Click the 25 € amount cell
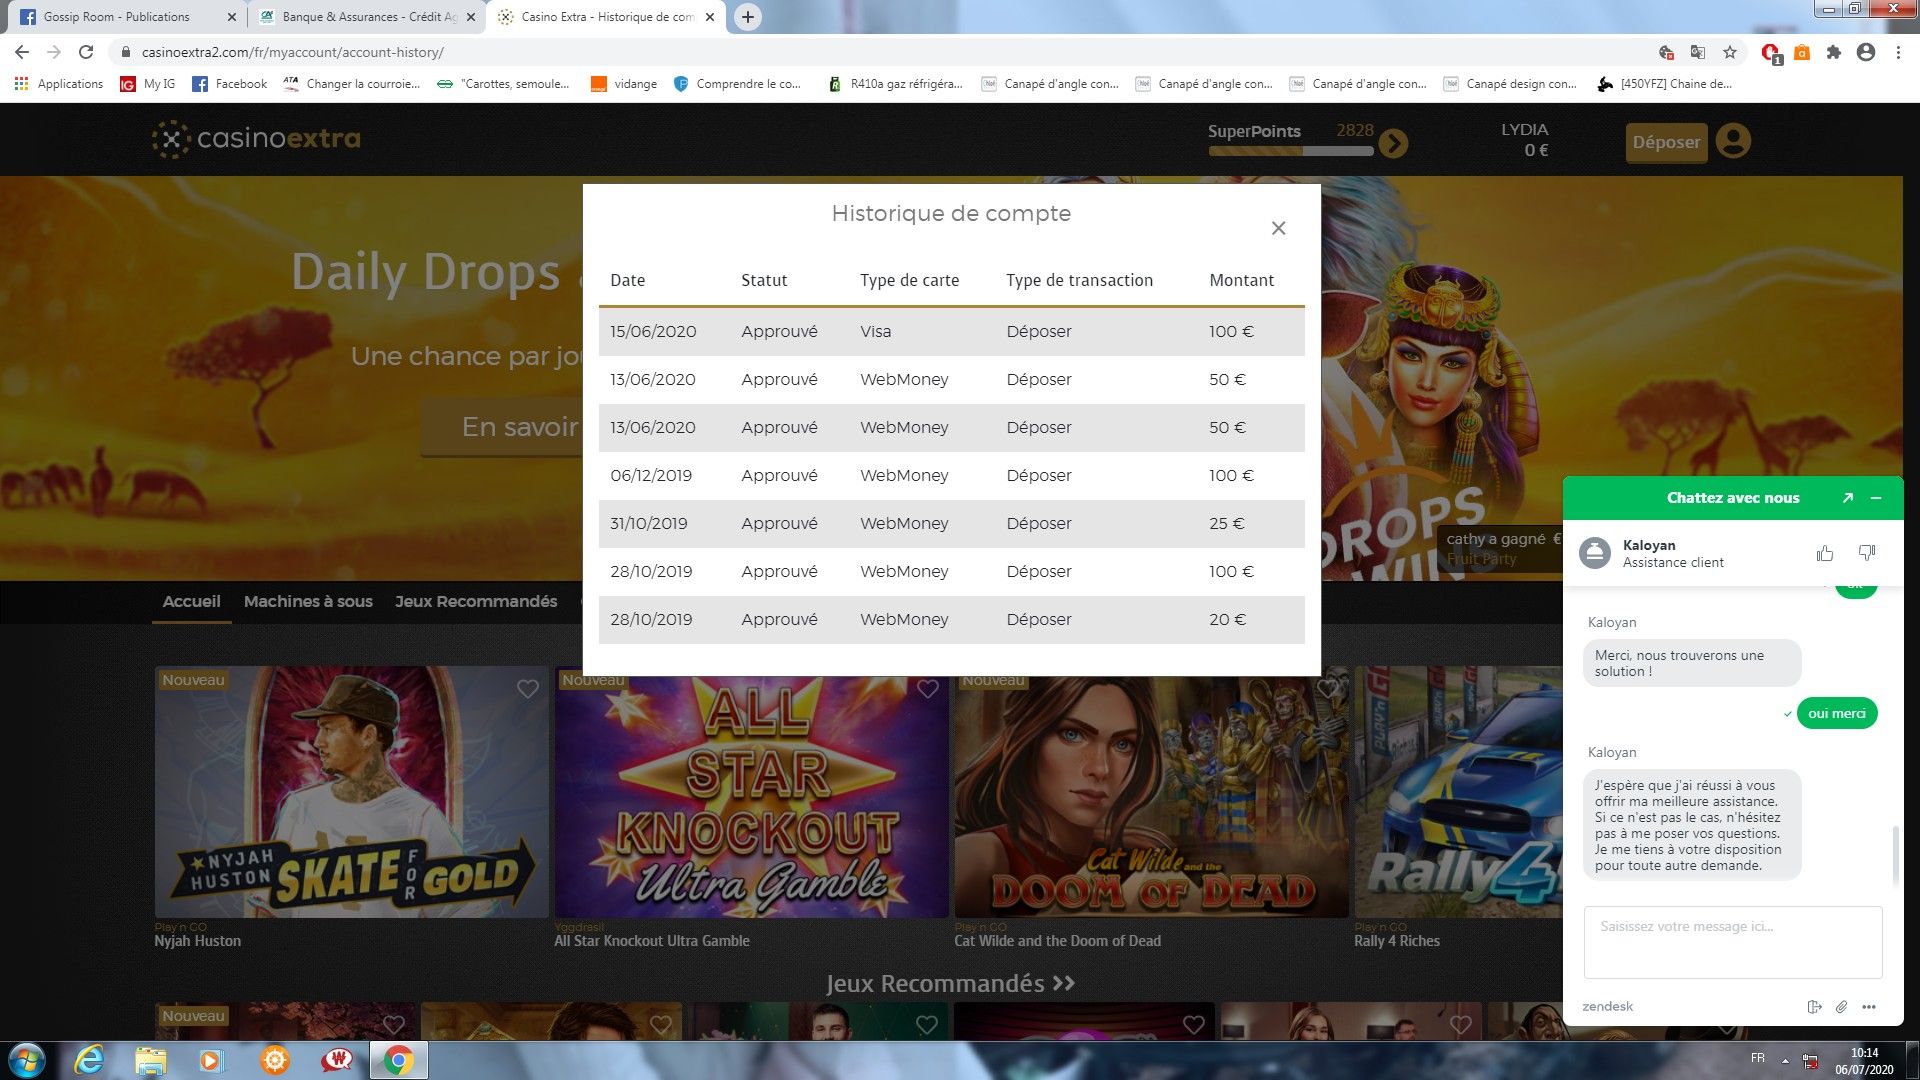 point(1226,523)
